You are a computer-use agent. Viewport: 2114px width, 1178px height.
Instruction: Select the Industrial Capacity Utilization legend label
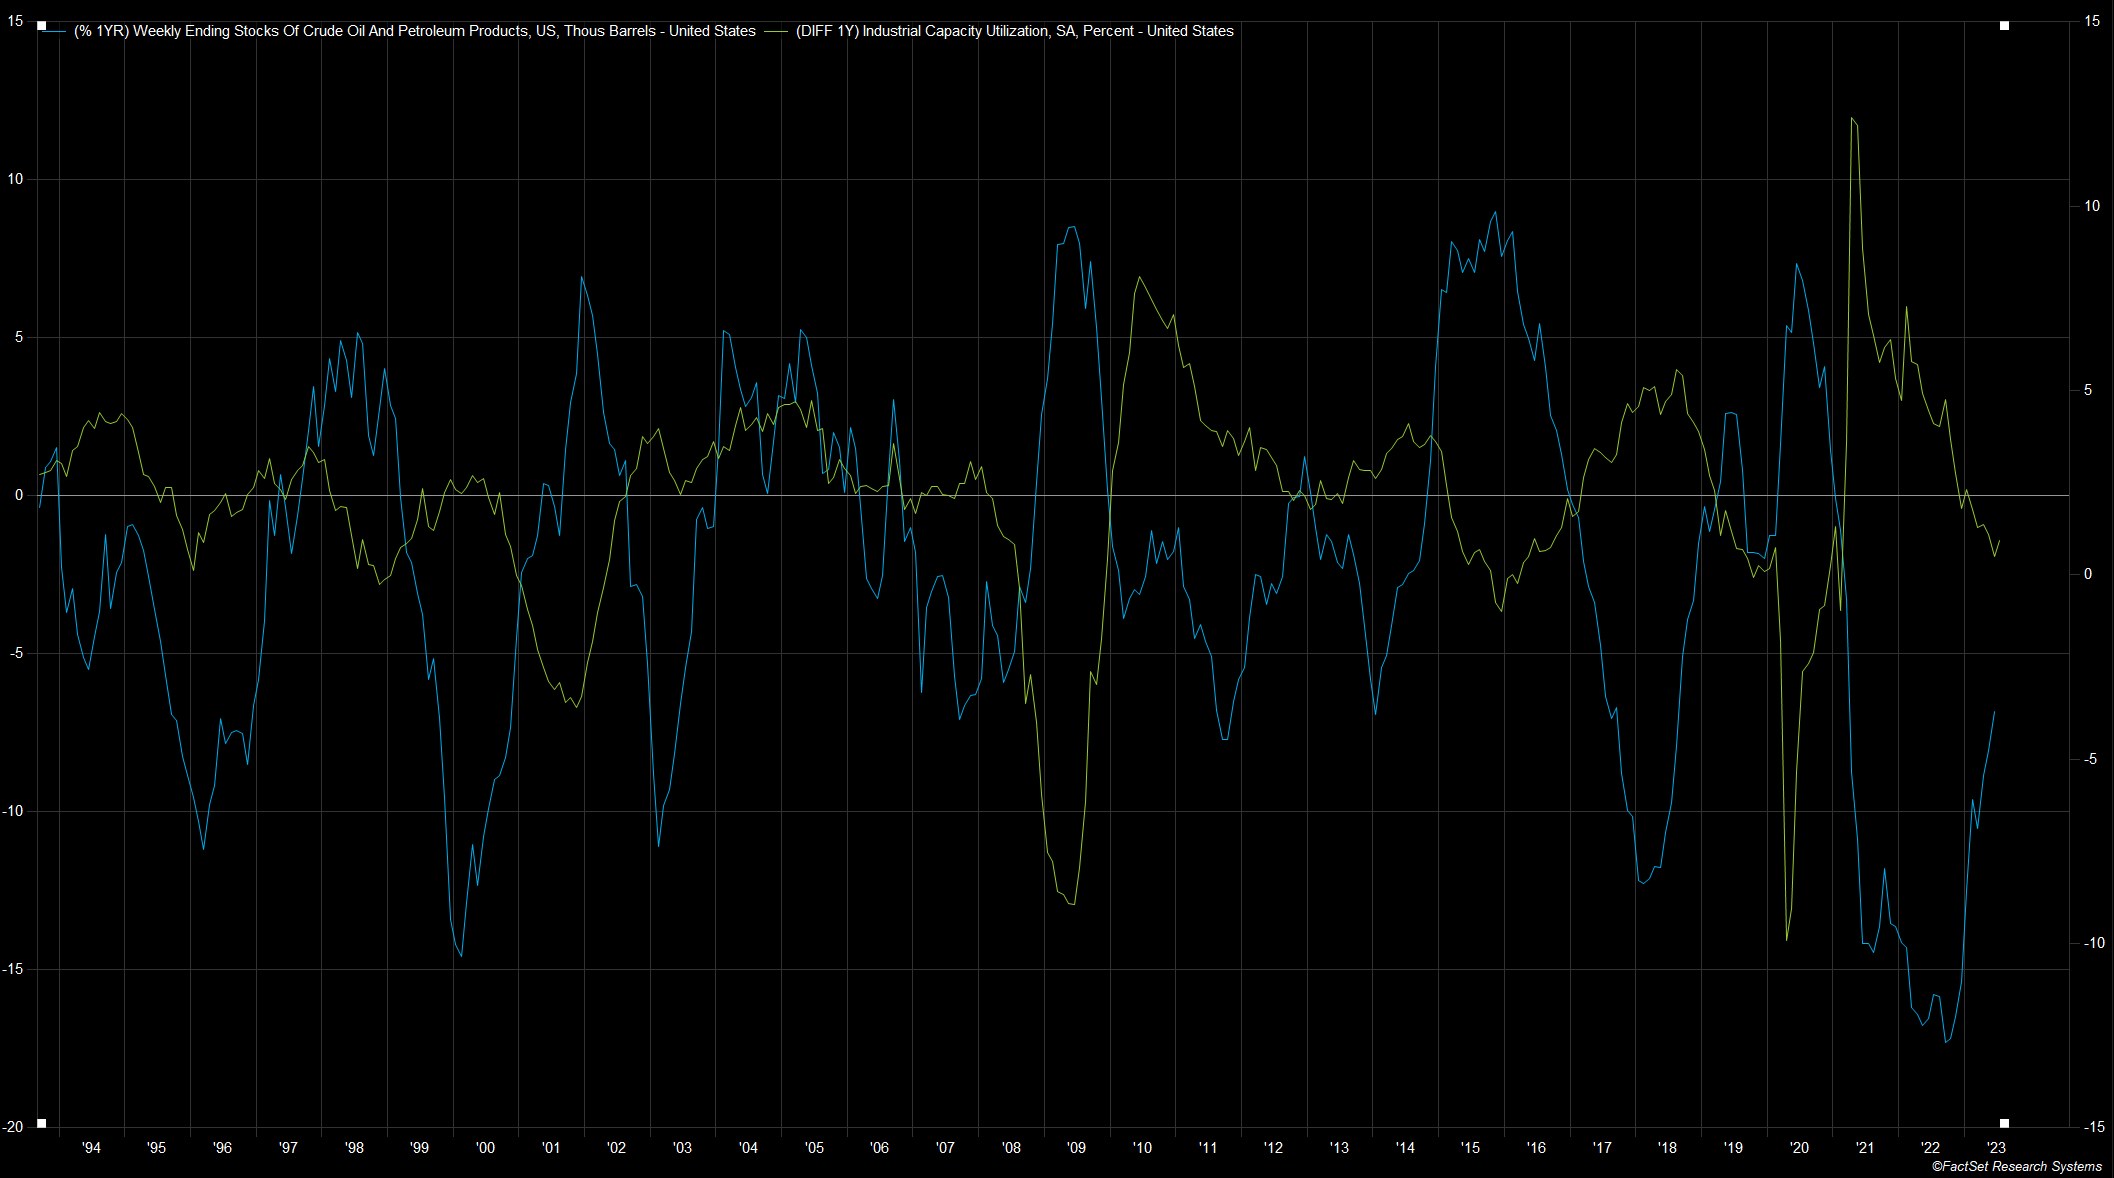tap(1014, 31)
